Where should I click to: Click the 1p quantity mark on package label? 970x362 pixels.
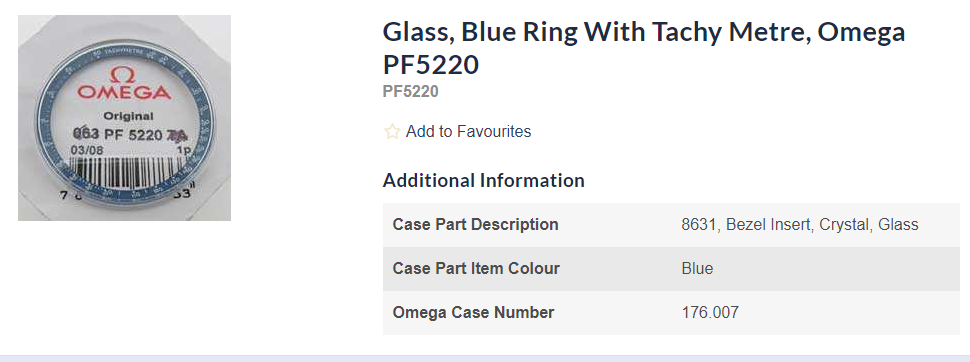click(x=184, y=150)
